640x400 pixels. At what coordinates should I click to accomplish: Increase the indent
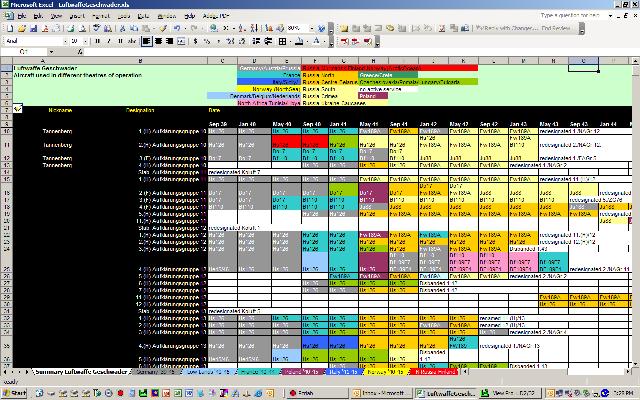(x=268, y=41)
